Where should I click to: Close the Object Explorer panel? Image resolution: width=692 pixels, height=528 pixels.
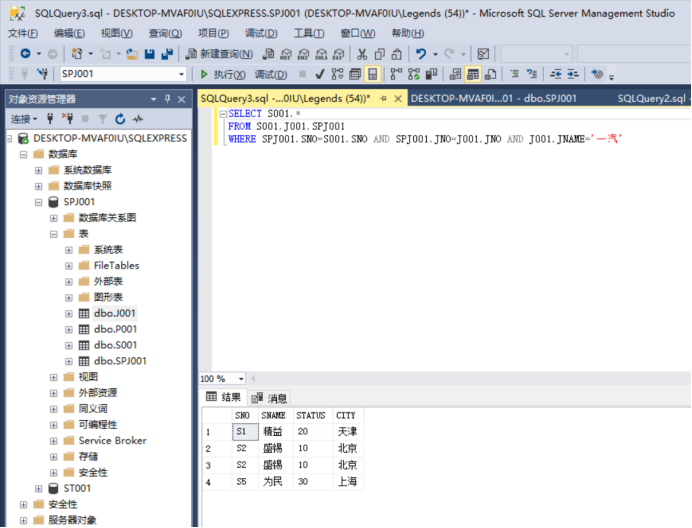click(181, 99)
